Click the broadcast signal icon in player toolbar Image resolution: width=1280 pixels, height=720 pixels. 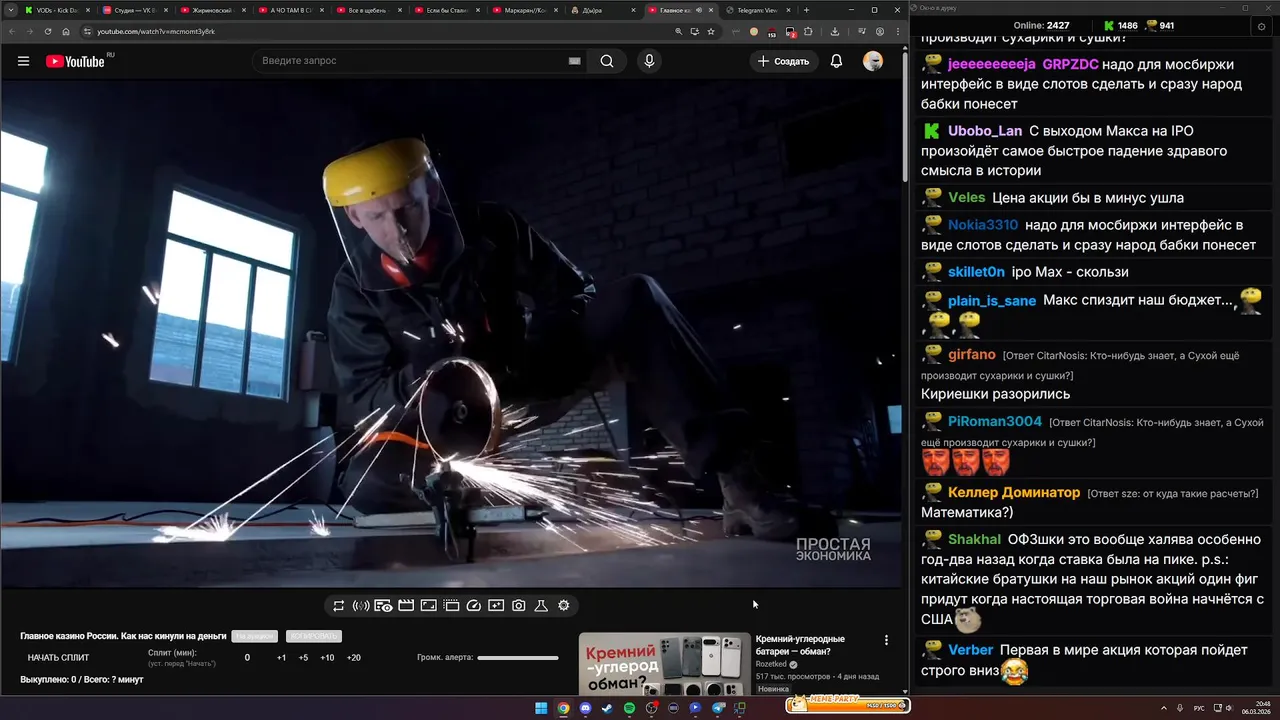tap(361, 605)
